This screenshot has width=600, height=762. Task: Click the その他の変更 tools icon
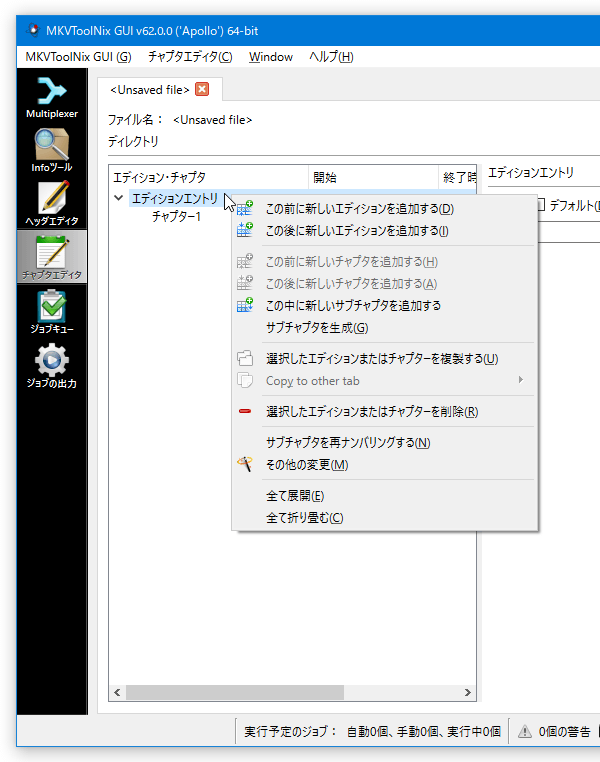245,464
